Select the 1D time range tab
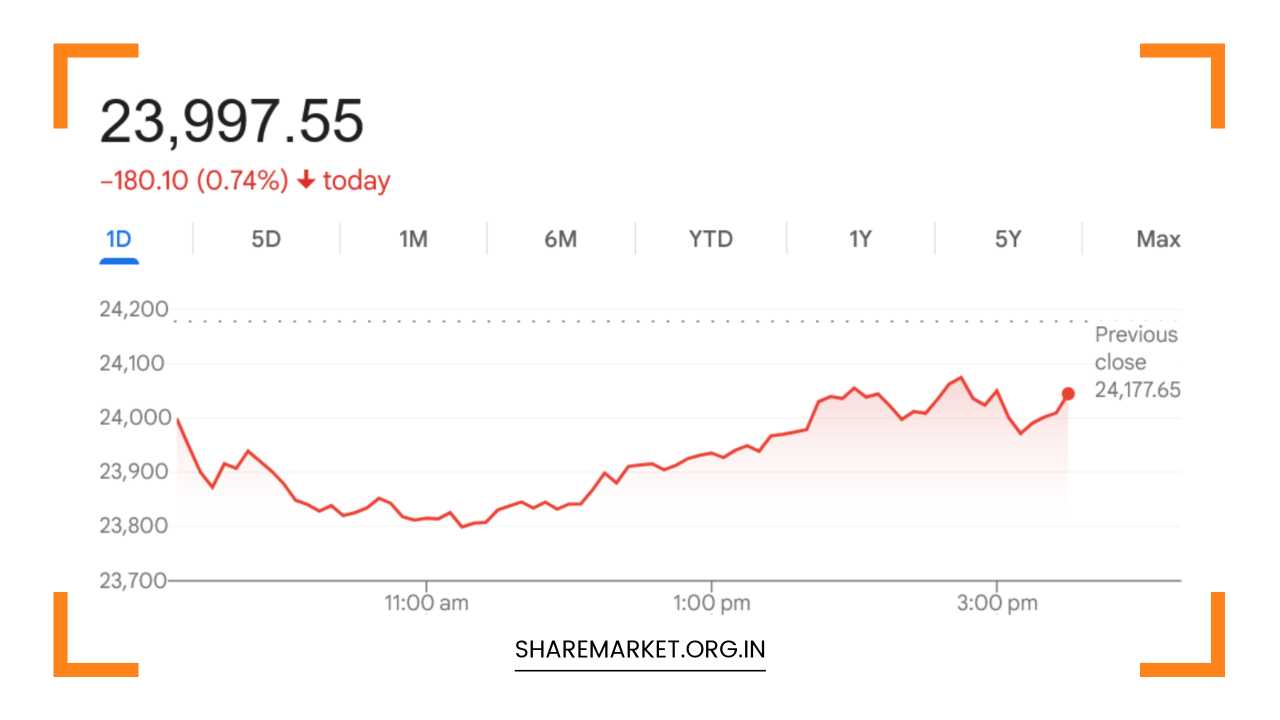1280x720 pixels. click(119, 239)
